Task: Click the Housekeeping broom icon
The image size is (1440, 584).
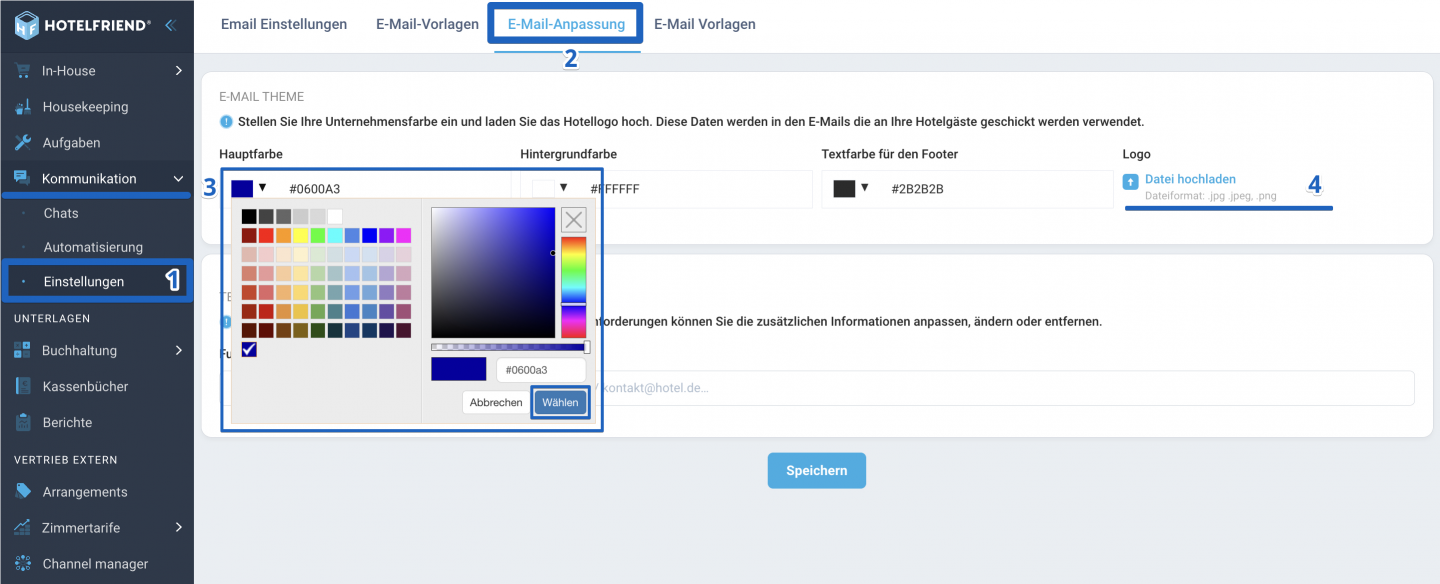Action: click(x=23, y=107)
